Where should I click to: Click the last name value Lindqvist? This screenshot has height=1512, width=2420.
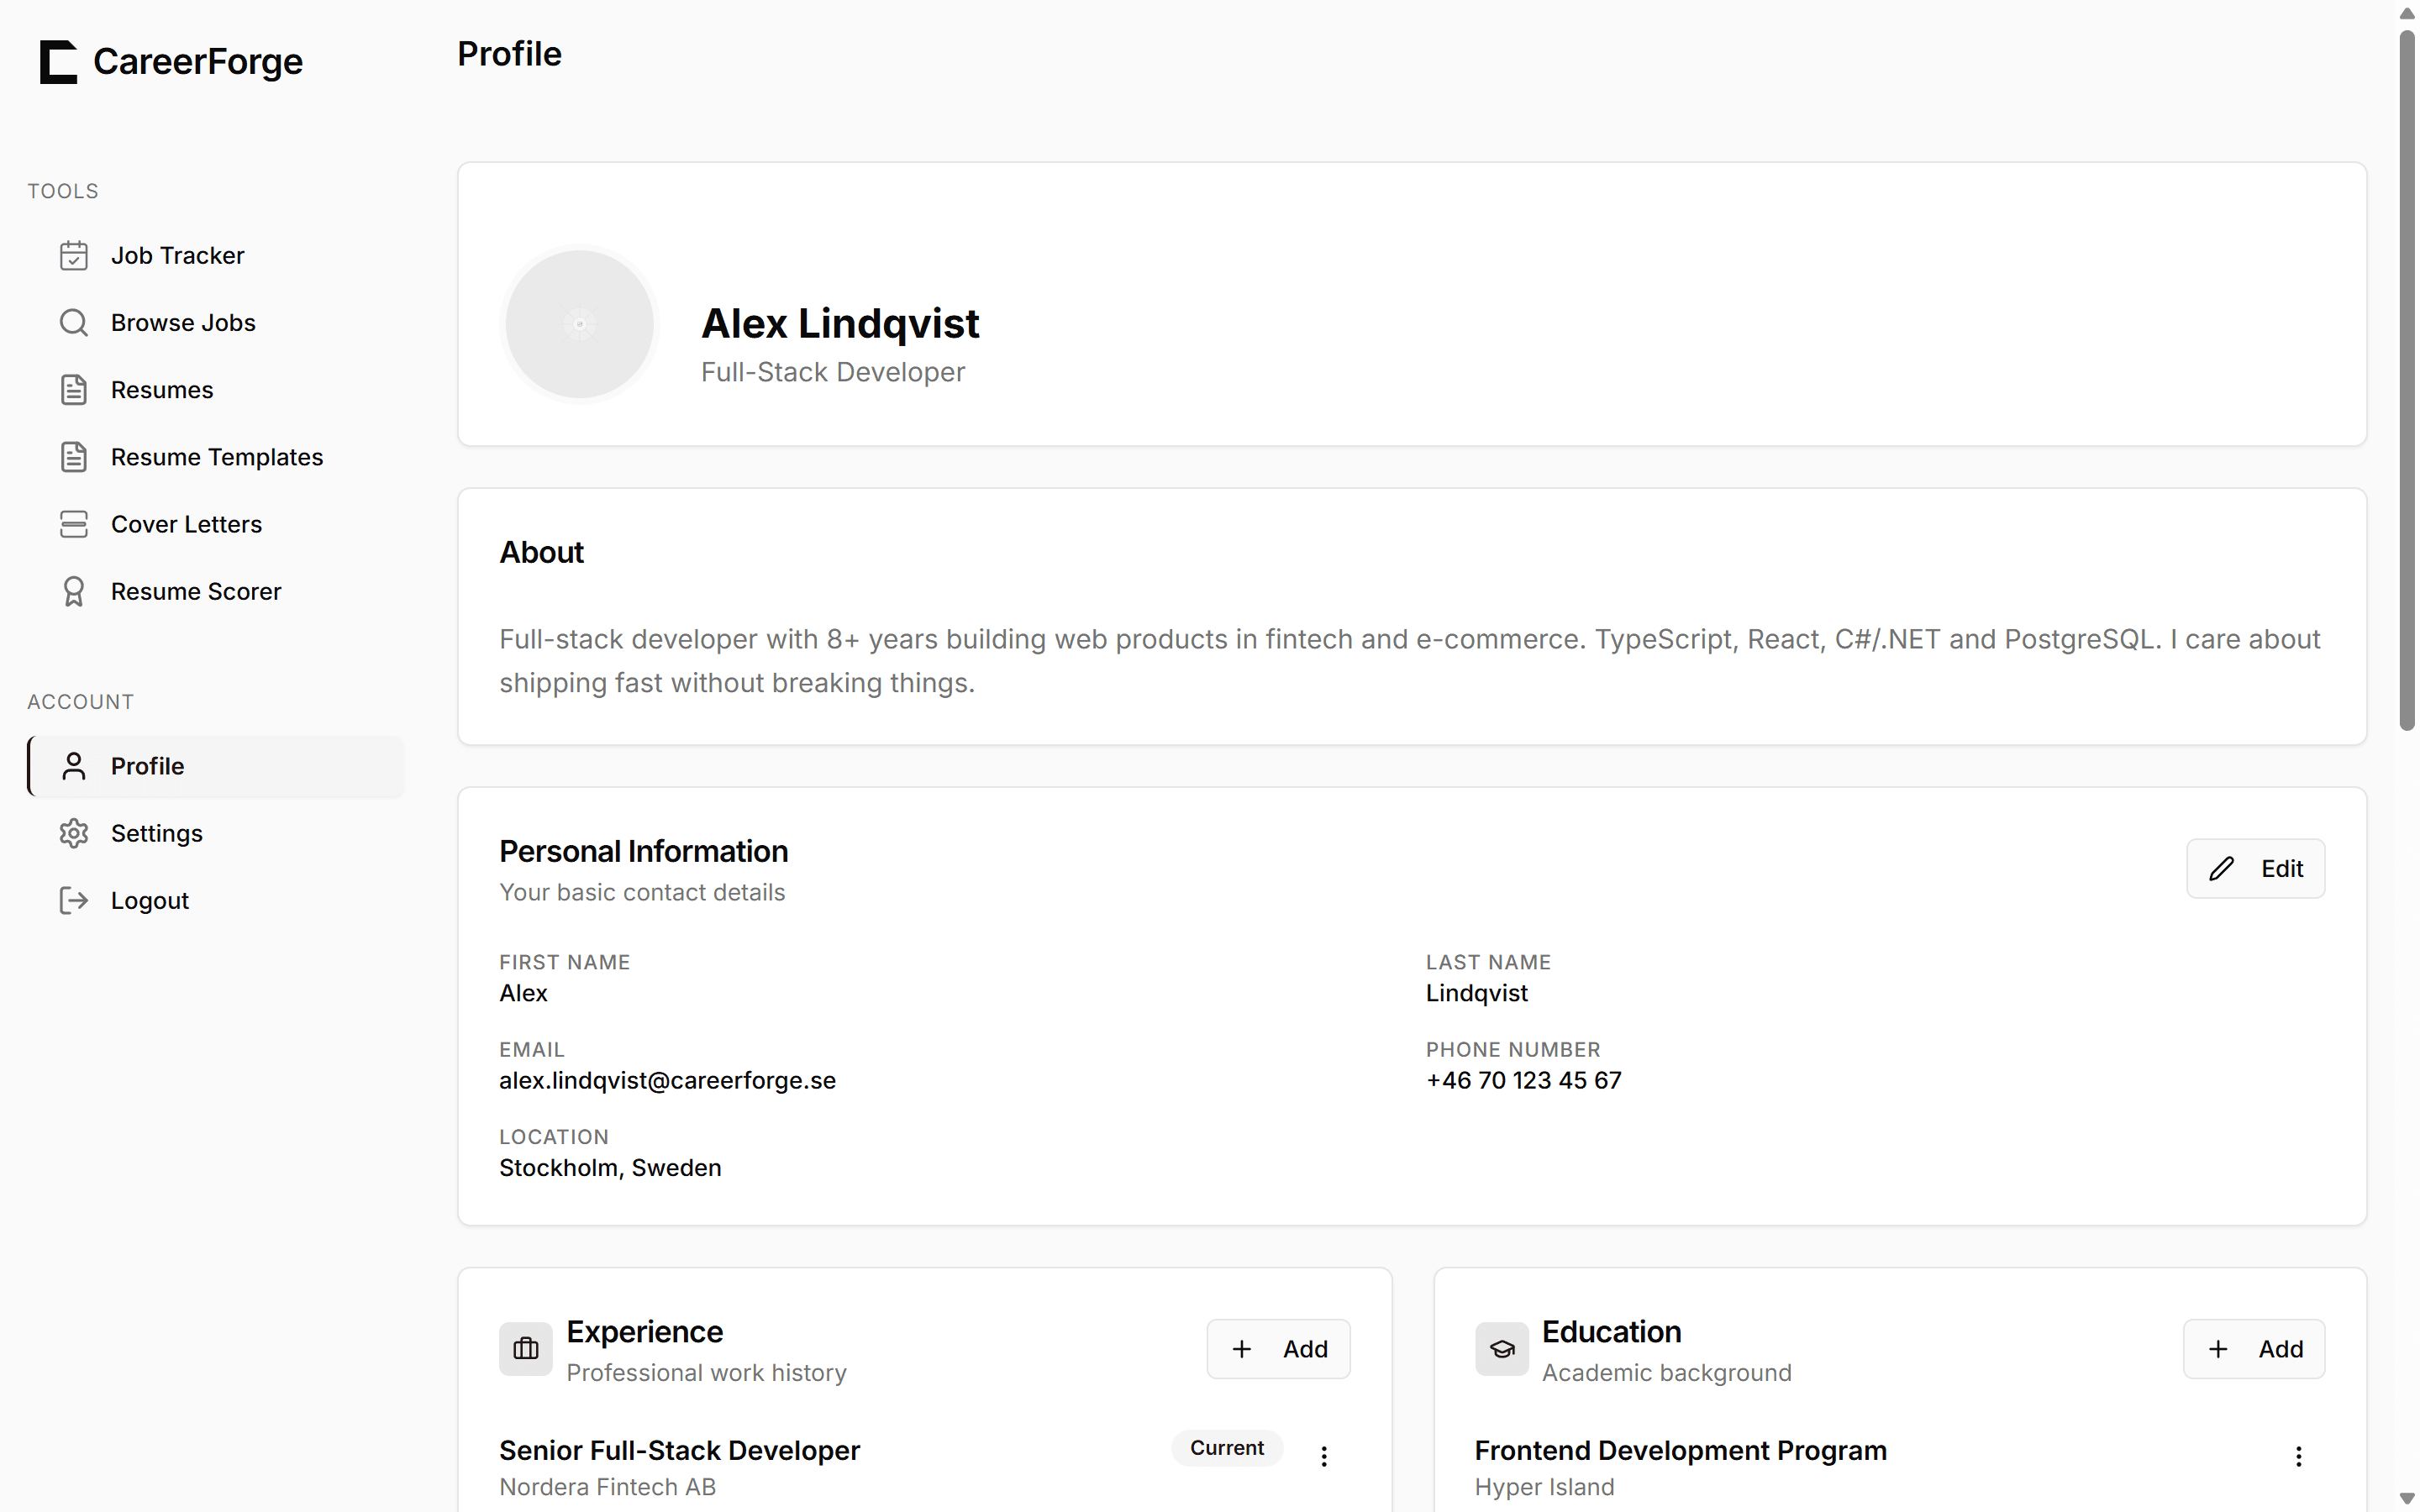click(1477, 993)
